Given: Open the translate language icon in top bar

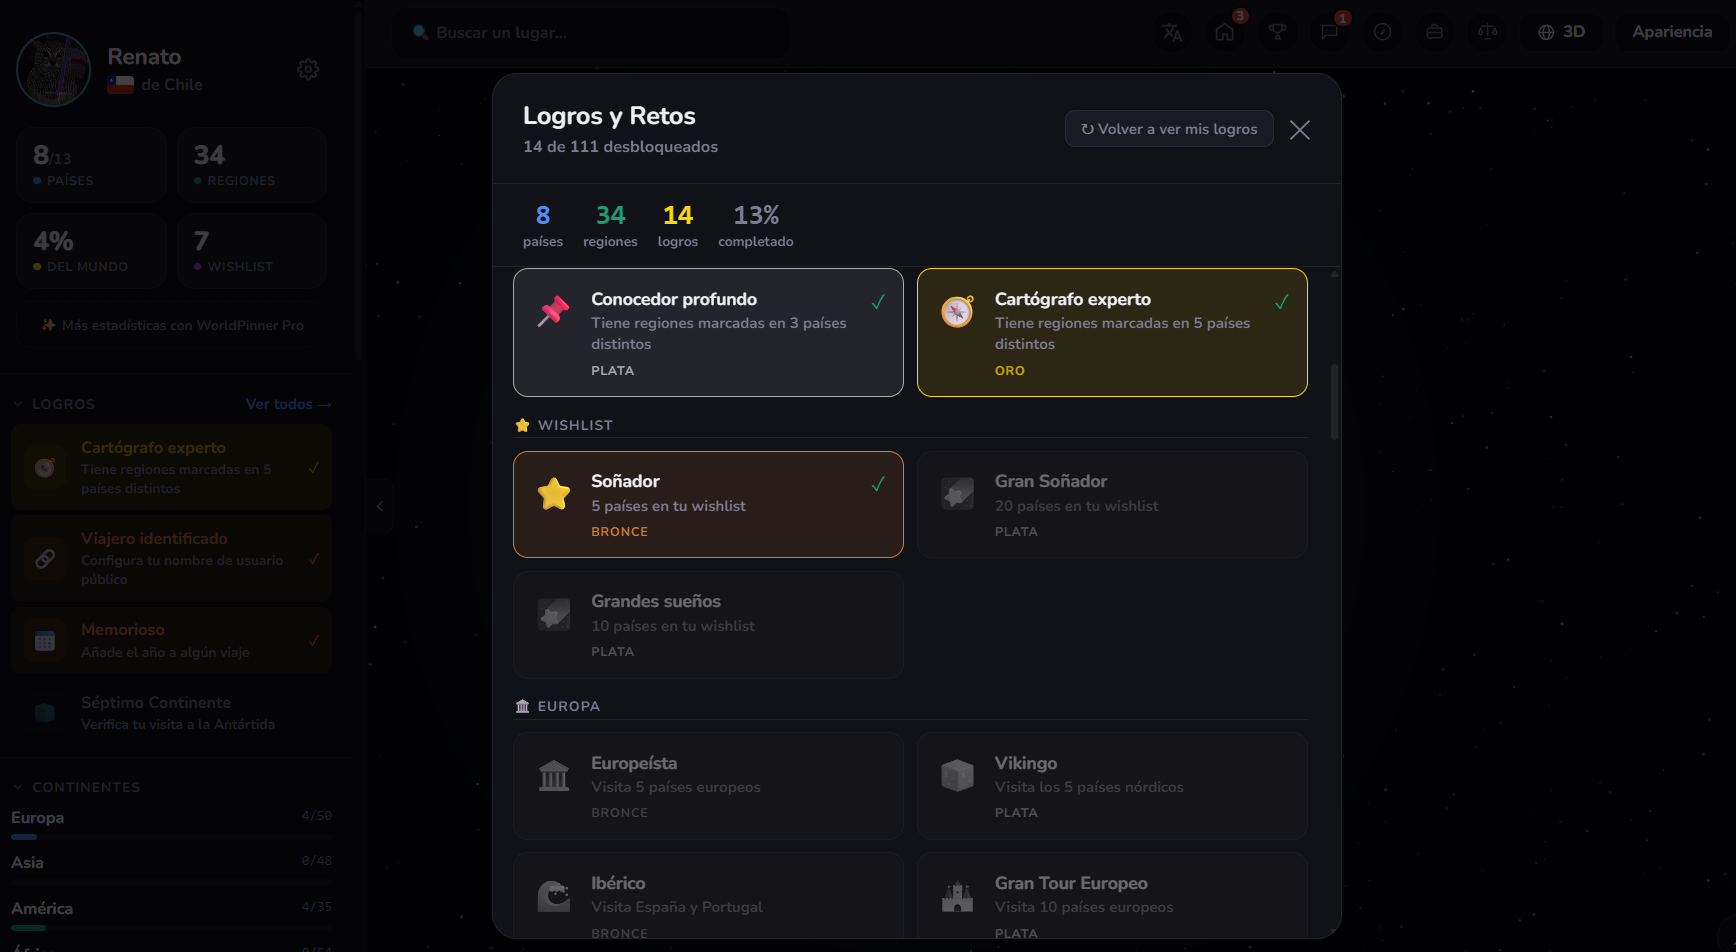Looking at the screenshot, I should click(x=1172, y=32).
